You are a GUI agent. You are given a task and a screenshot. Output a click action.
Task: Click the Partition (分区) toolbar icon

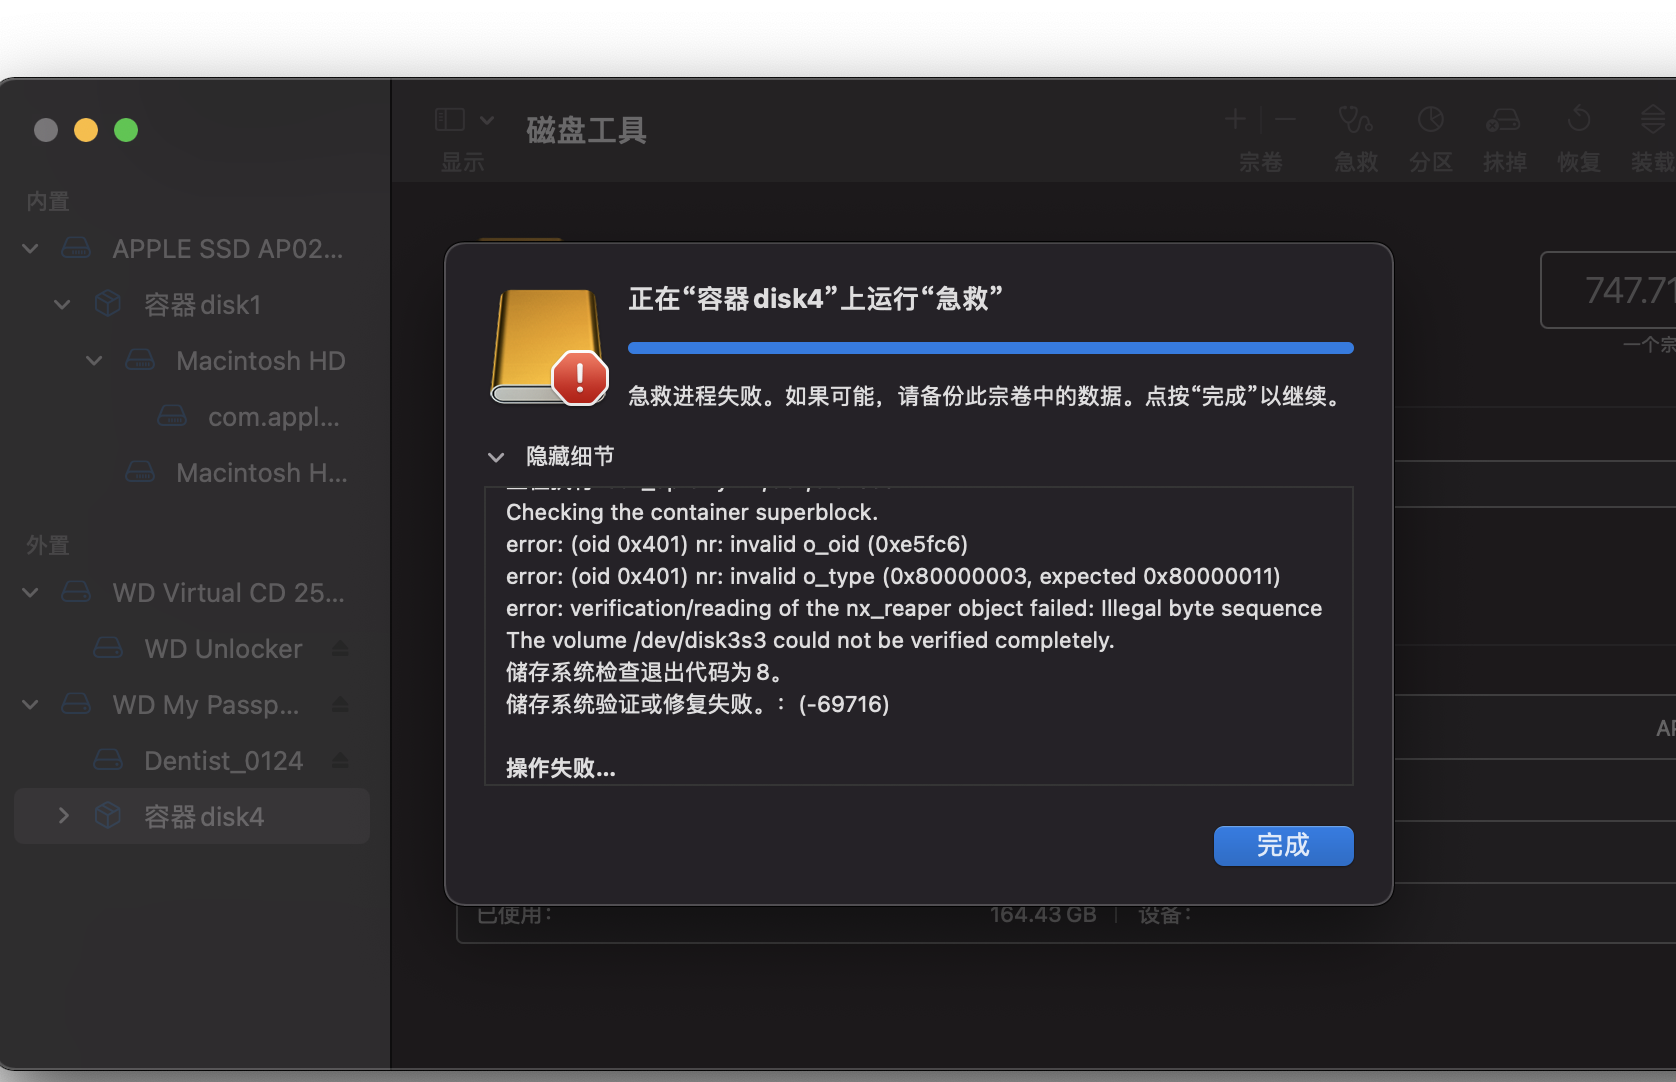1430,121
